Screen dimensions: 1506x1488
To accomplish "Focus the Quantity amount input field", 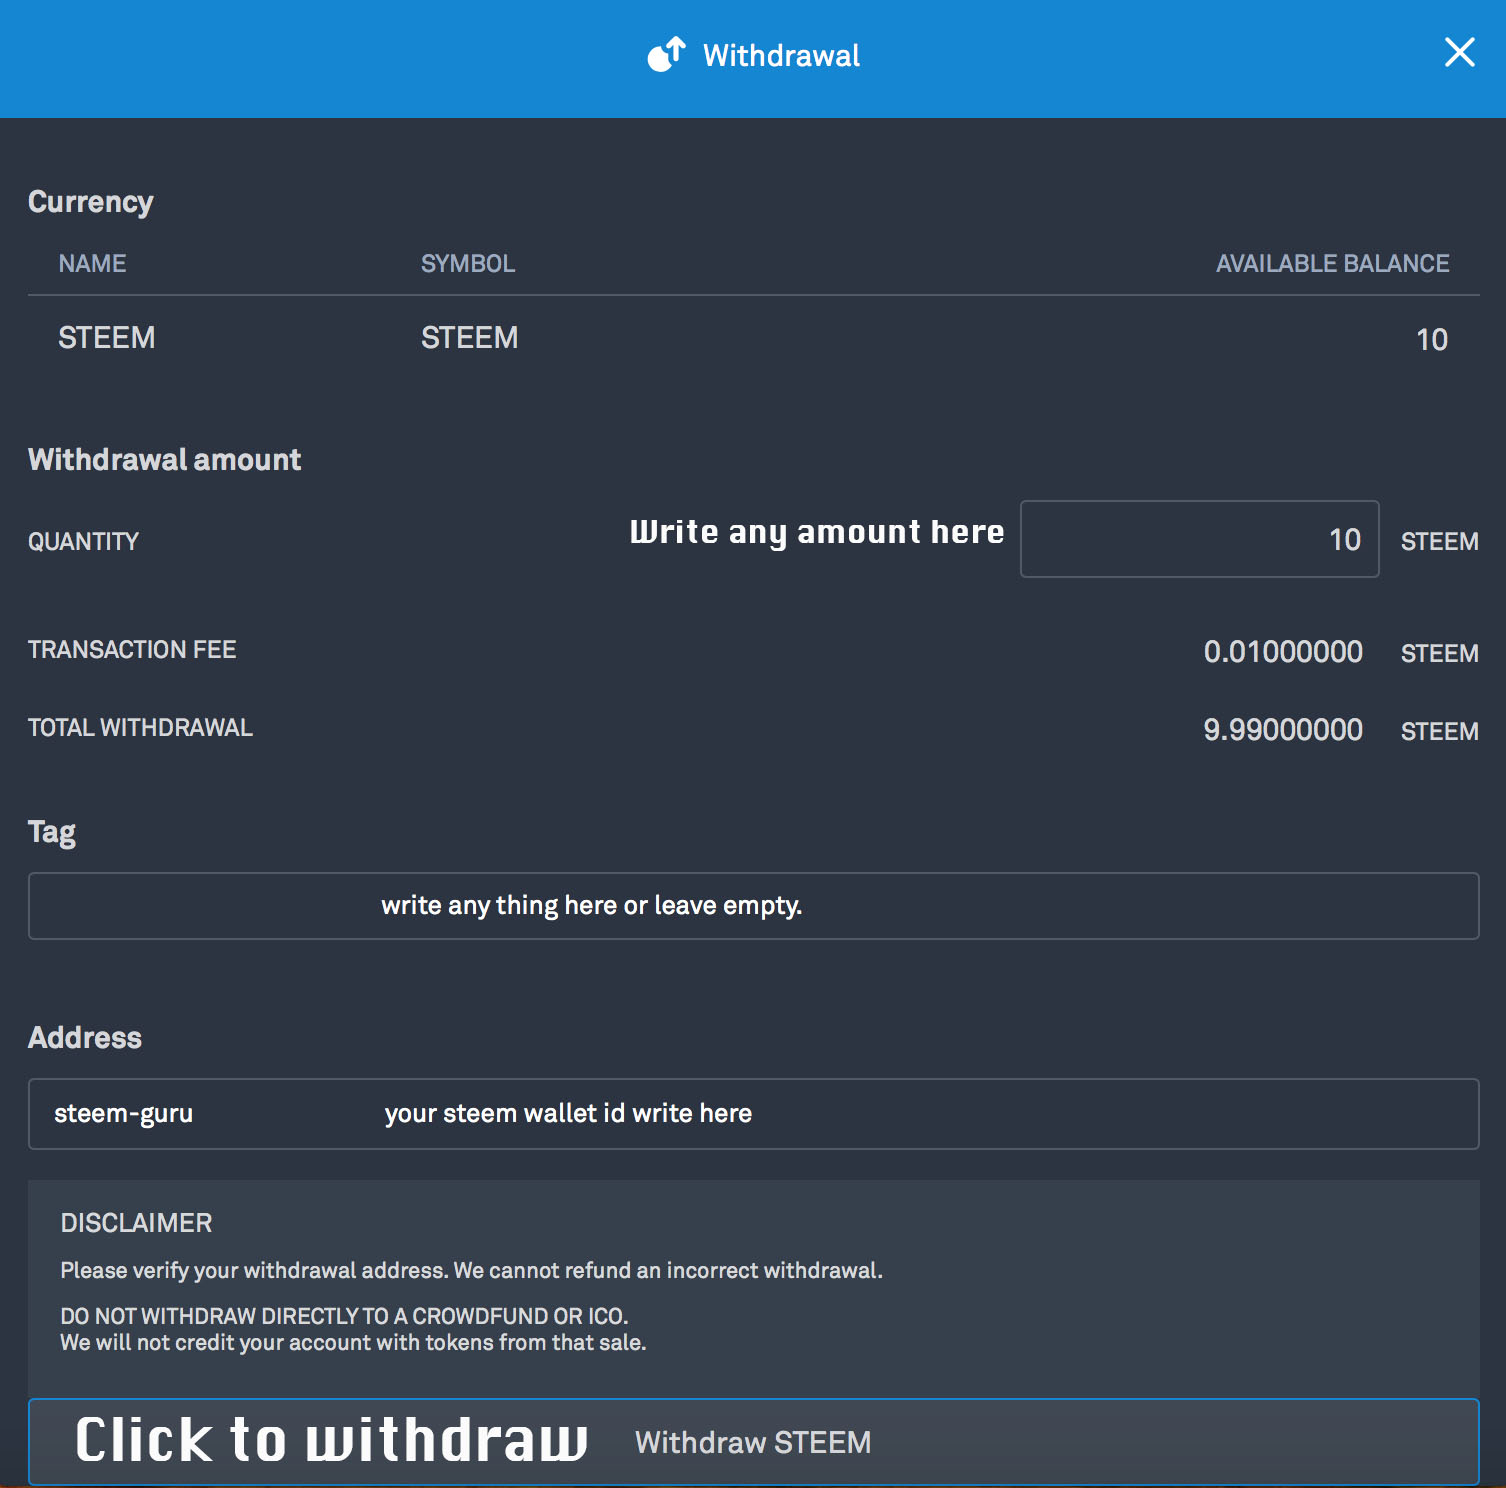I will coord(1199,539).
